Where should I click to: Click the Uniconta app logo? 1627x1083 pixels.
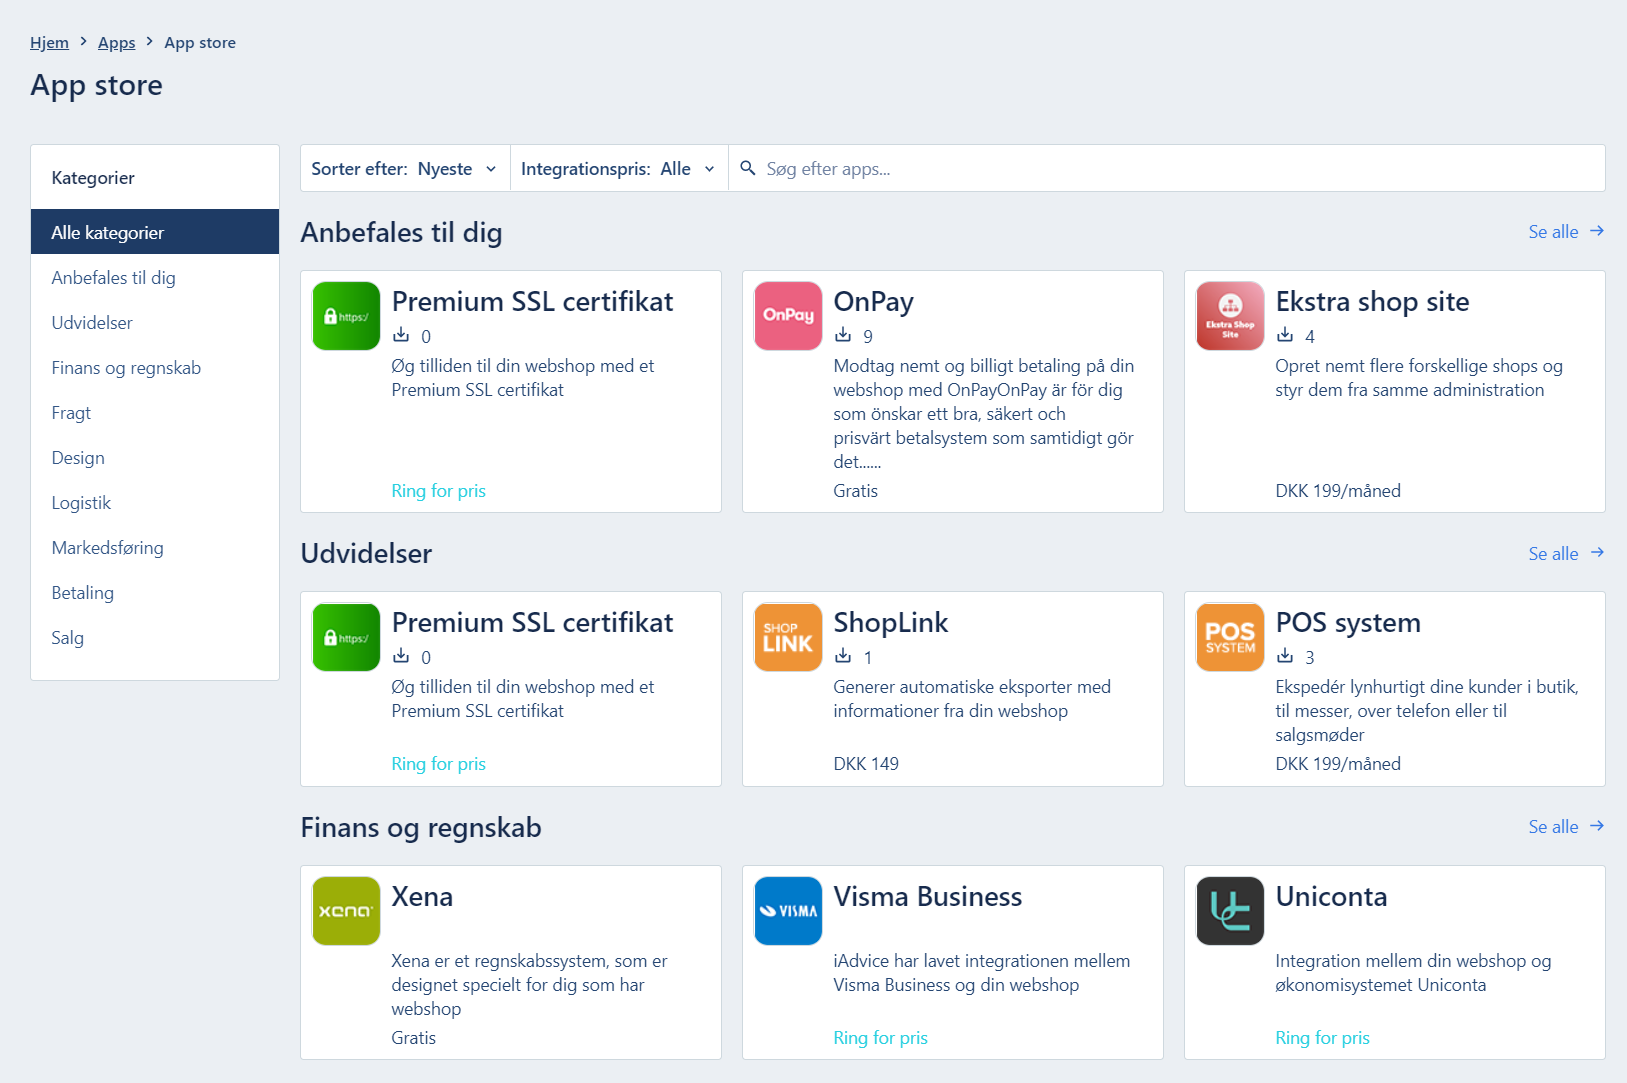[x=1230, y=911]
